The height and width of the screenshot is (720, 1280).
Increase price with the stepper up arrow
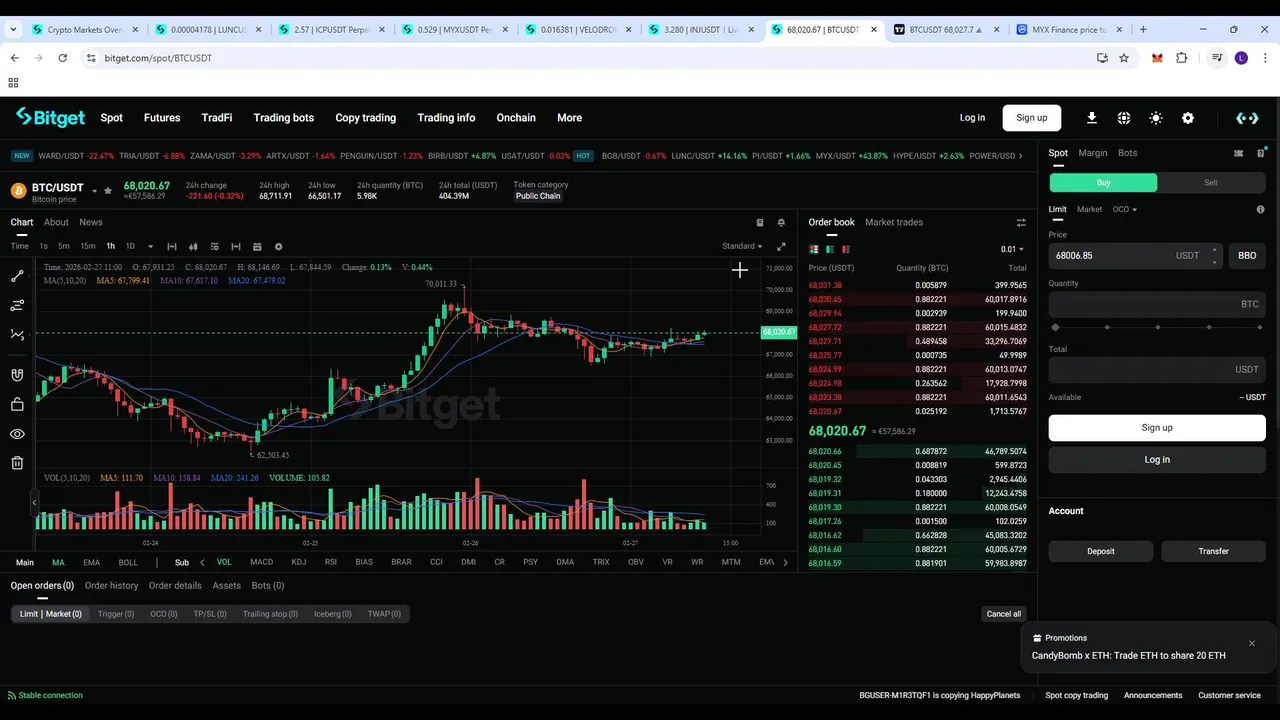pos(1215,250)
